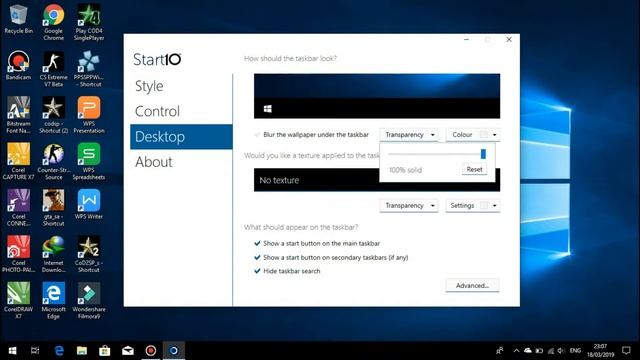This screenshot has height=360, width=640.
Task: Click the taskbar clock showing 23:07
Action: tap(600, 351)
